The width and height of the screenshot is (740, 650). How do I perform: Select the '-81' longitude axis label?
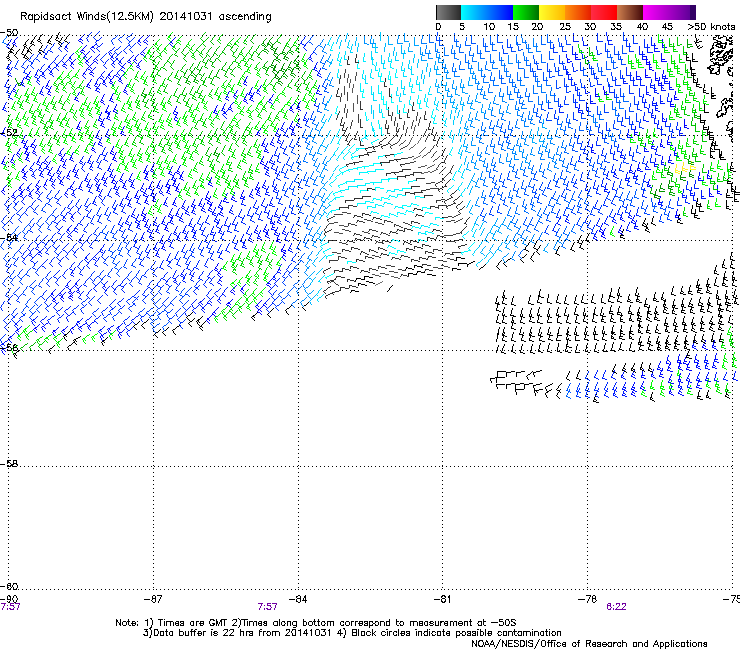coord(442,599)
